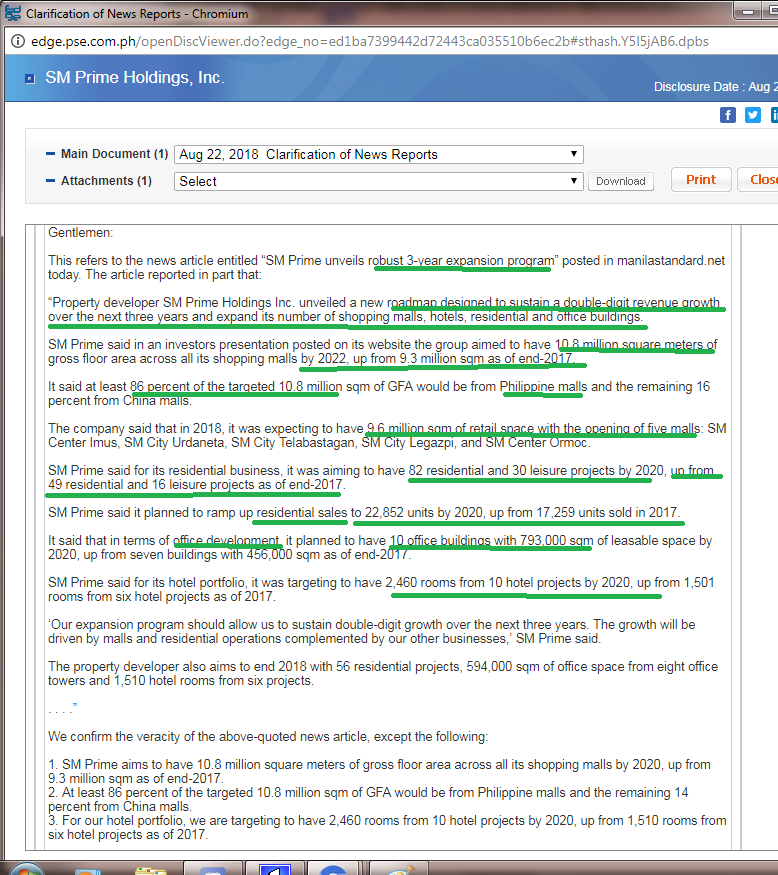The height and width of the screenshot is (875, 778).
Task: Click 'by 2022, up from 9.3 million sqm' text
Action: 392,358
